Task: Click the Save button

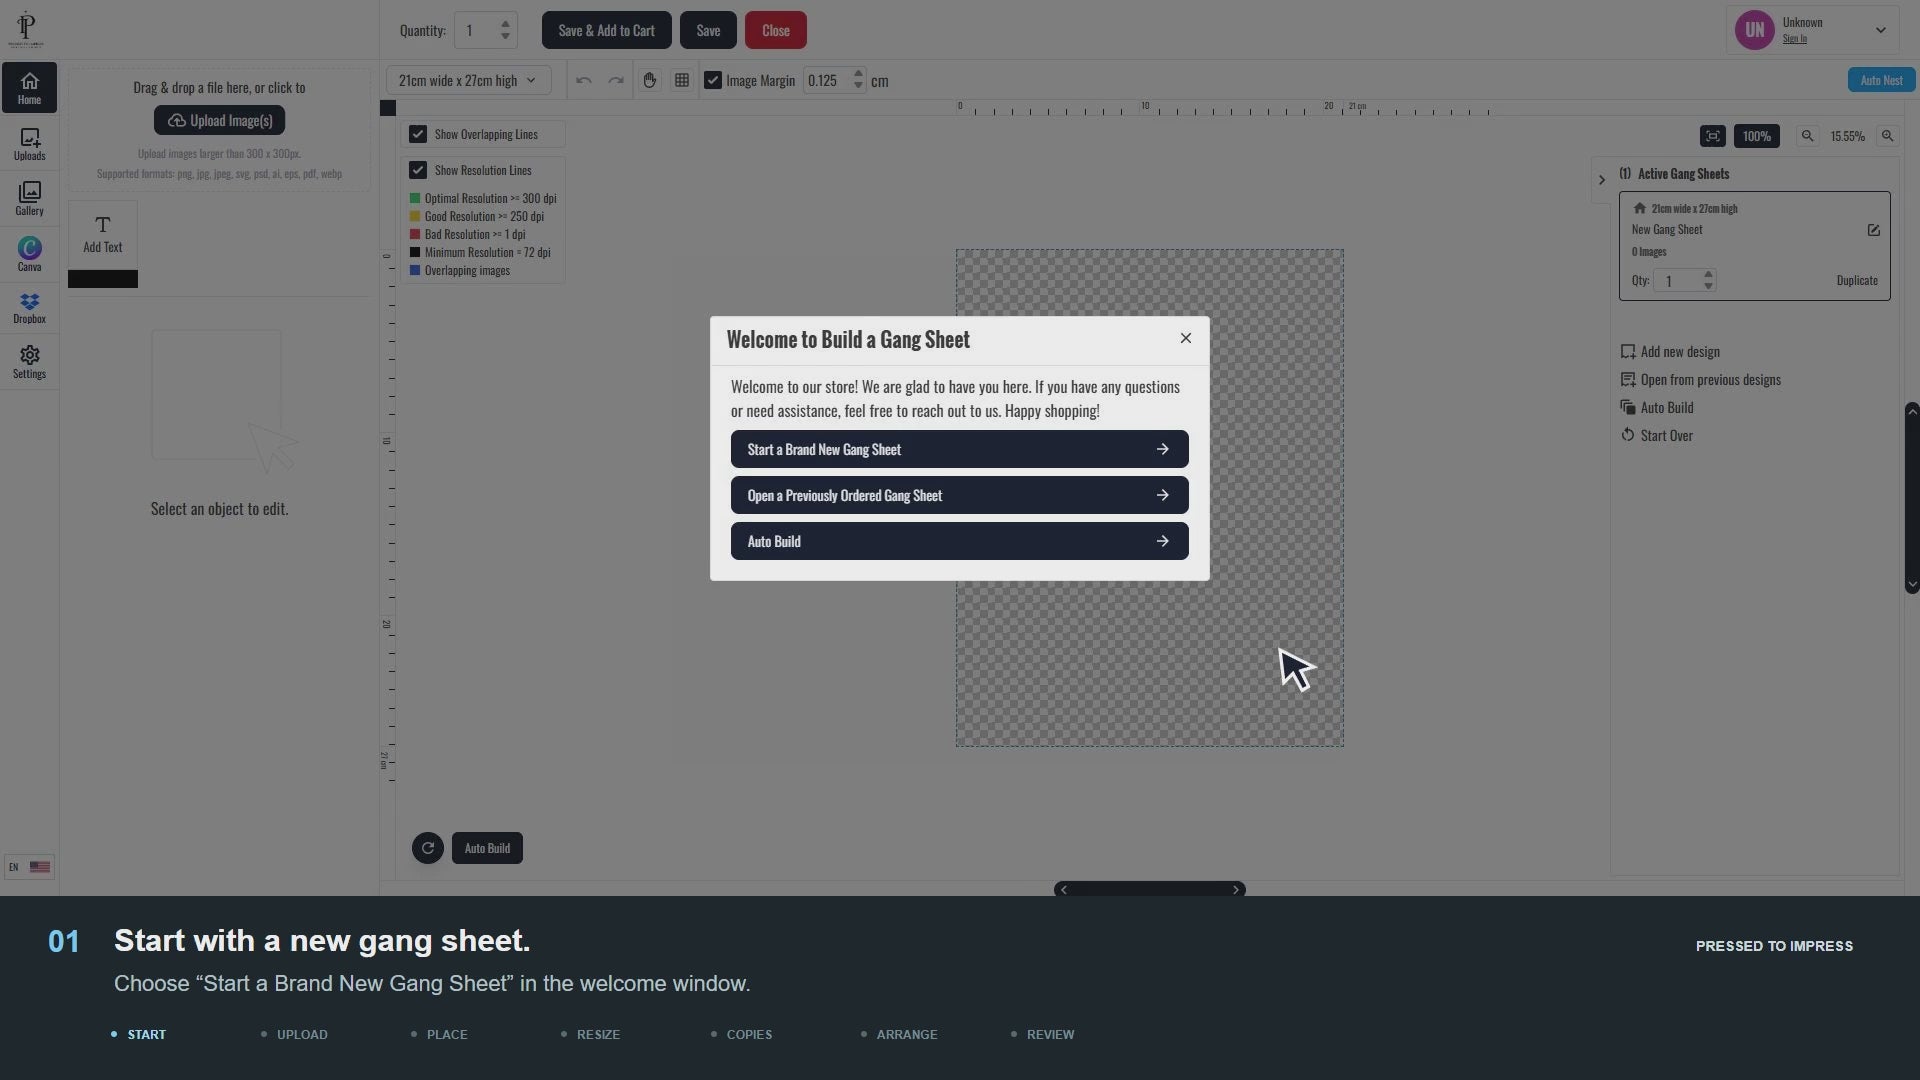Action: [708, 30]
